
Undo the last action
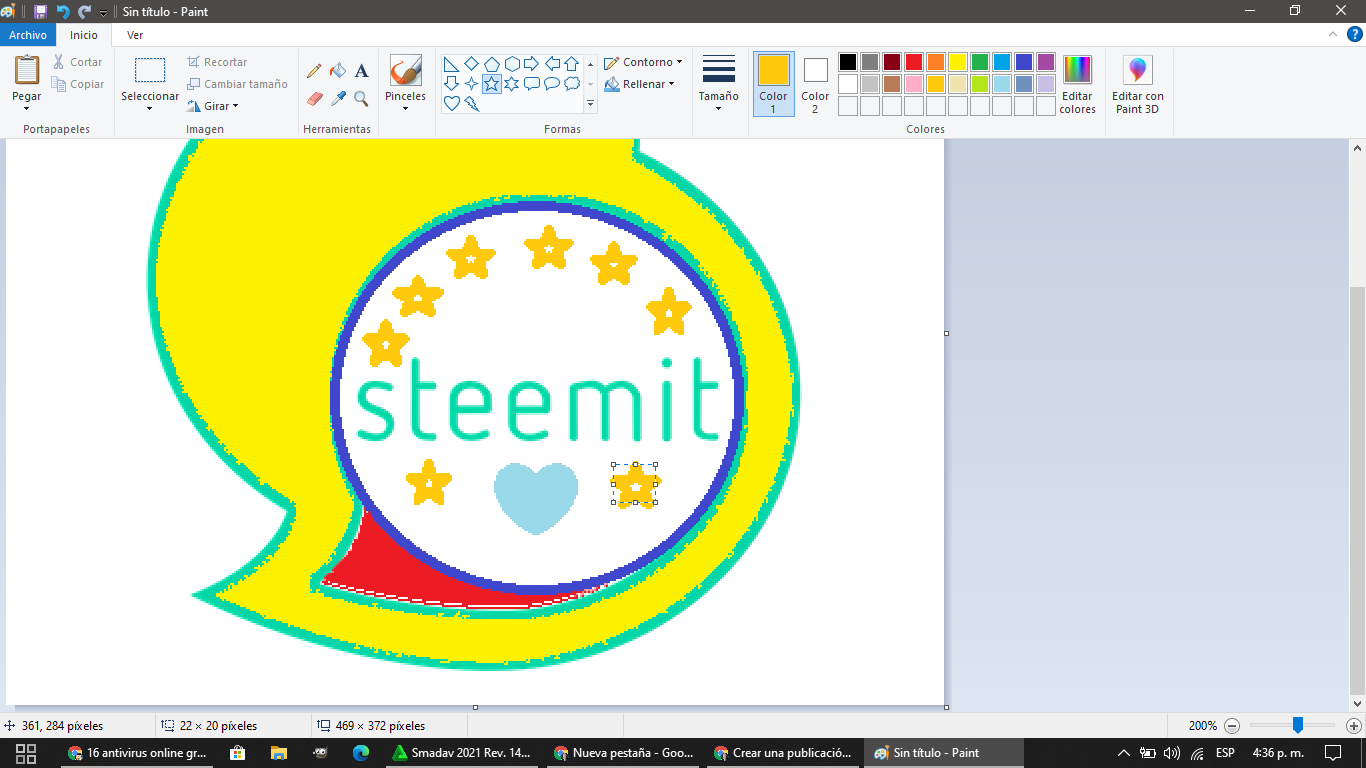(x=63, y=11)
